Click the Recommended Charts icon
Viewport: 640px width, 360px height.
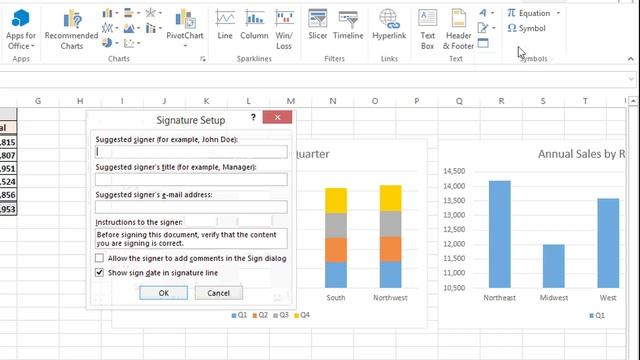72,20
